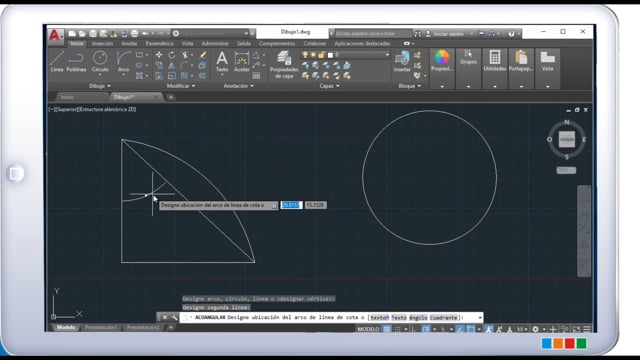Screen dimensions: 640x360
Task: Switch to the Paramétrico ribbon tab
Action: [160, 43]
